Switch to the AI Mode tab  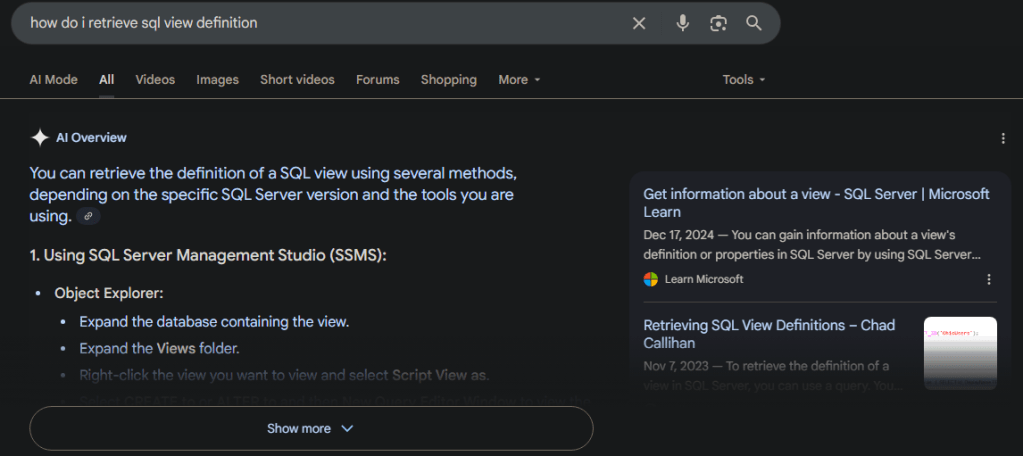click(54, 80)
